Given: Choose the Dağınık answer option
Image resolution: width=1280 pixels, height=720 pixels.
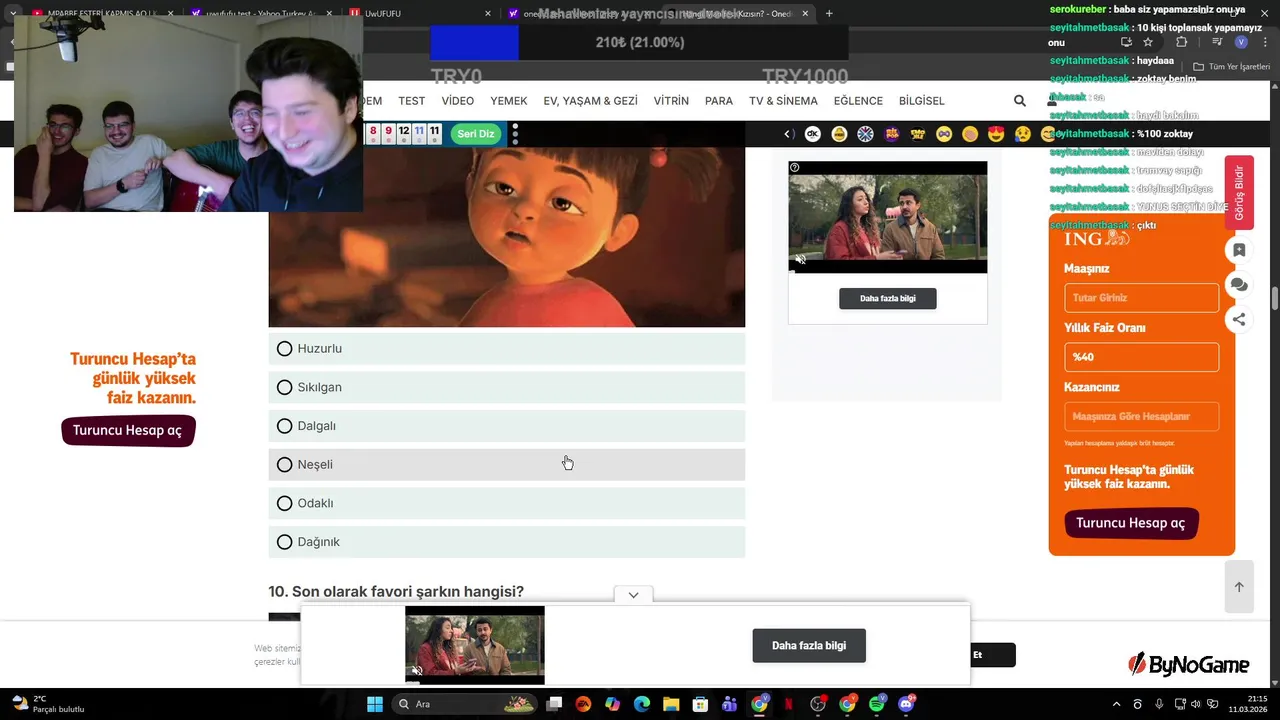Looking at the screenshot, I should (x=507, y=542).
